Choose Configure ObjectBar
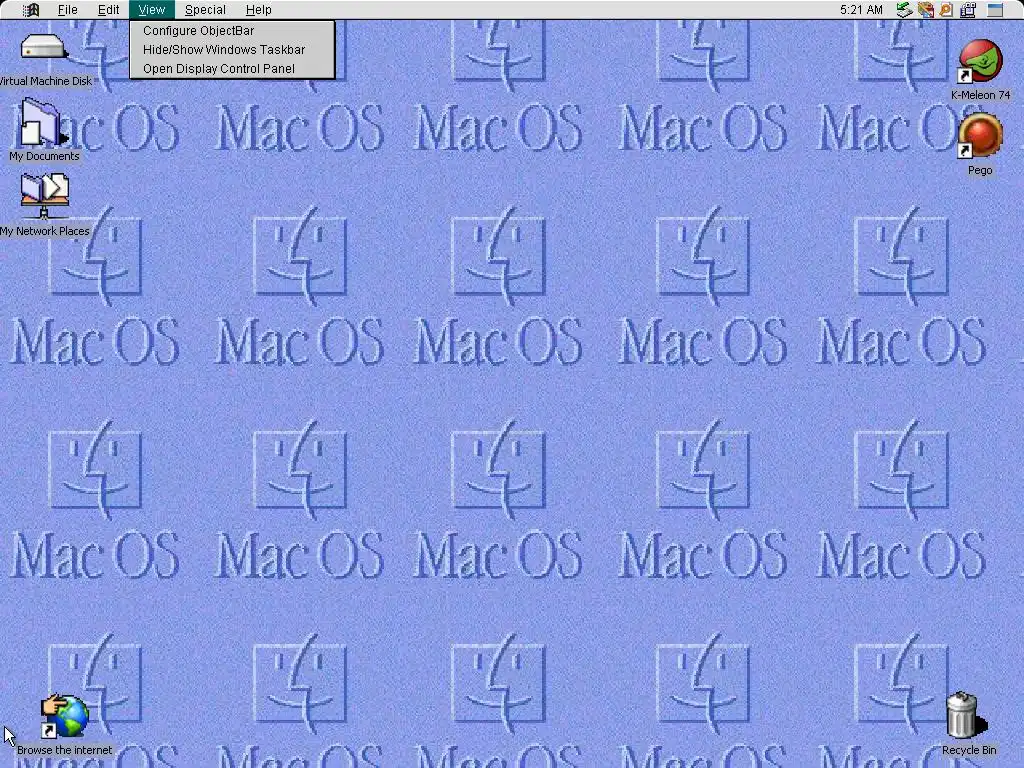This screenshot has width=1024, height=768. tap(232, 31)
